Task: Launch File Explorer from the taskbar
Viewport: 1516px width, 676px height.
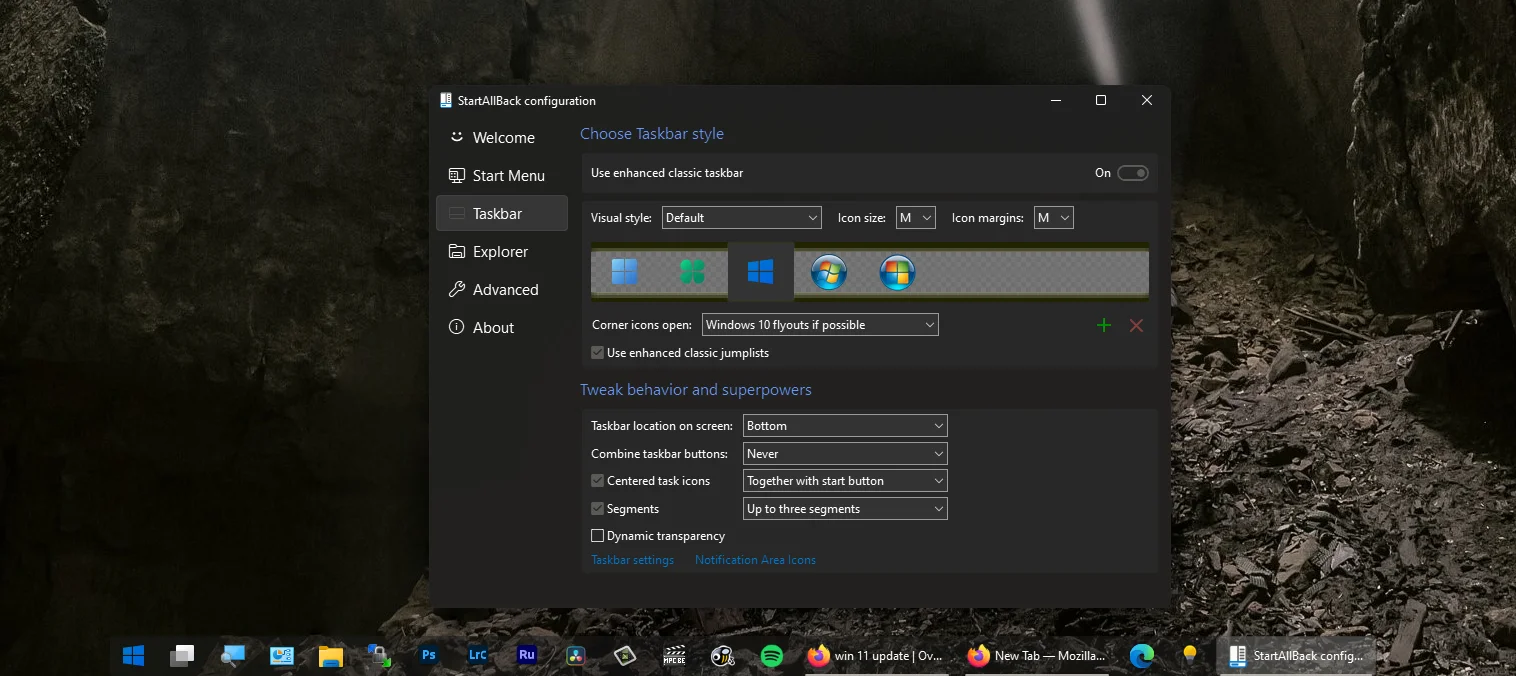Action: click(331, 656)
